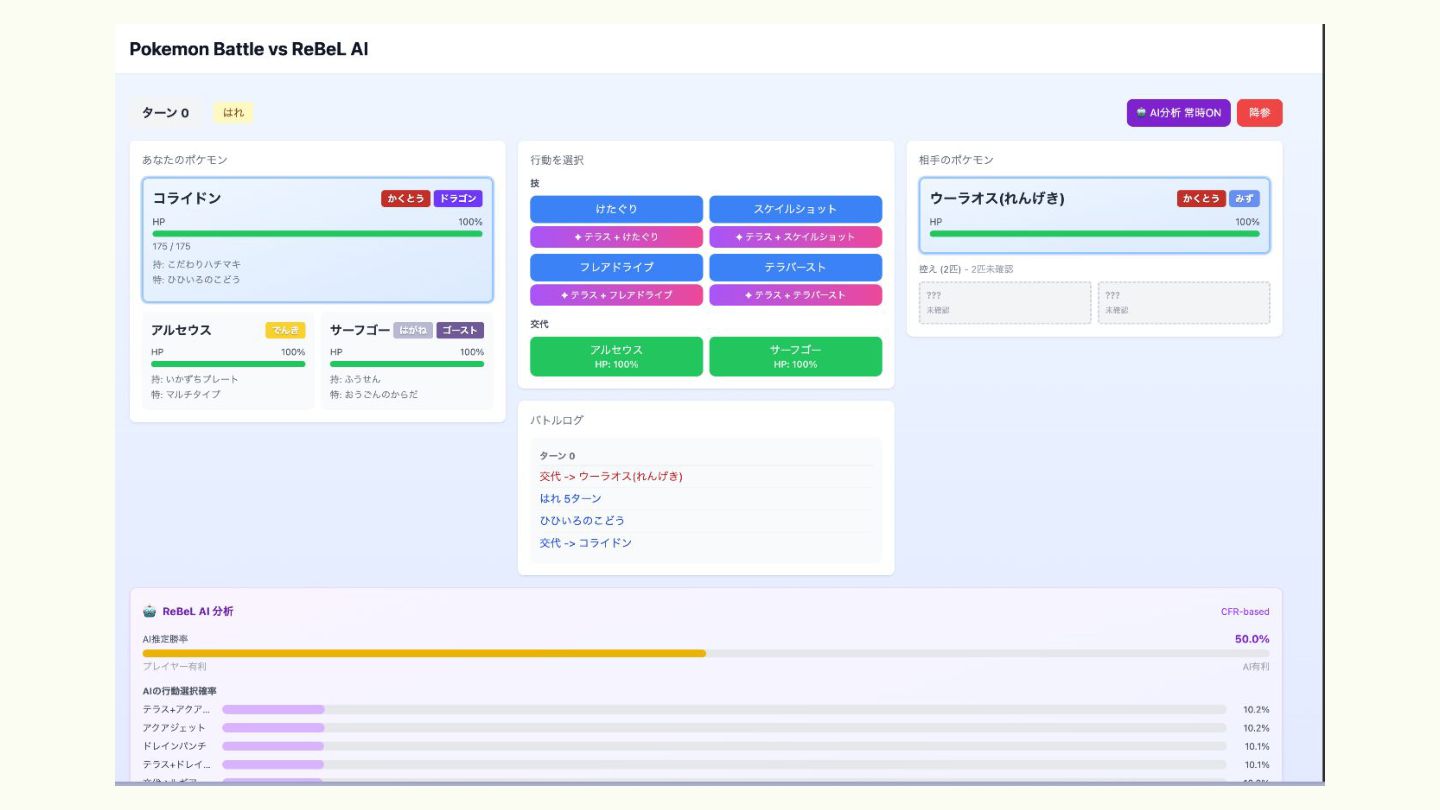Click the red 降参 surrender button
1440x810 pixels.
(x=1259, y=113)
